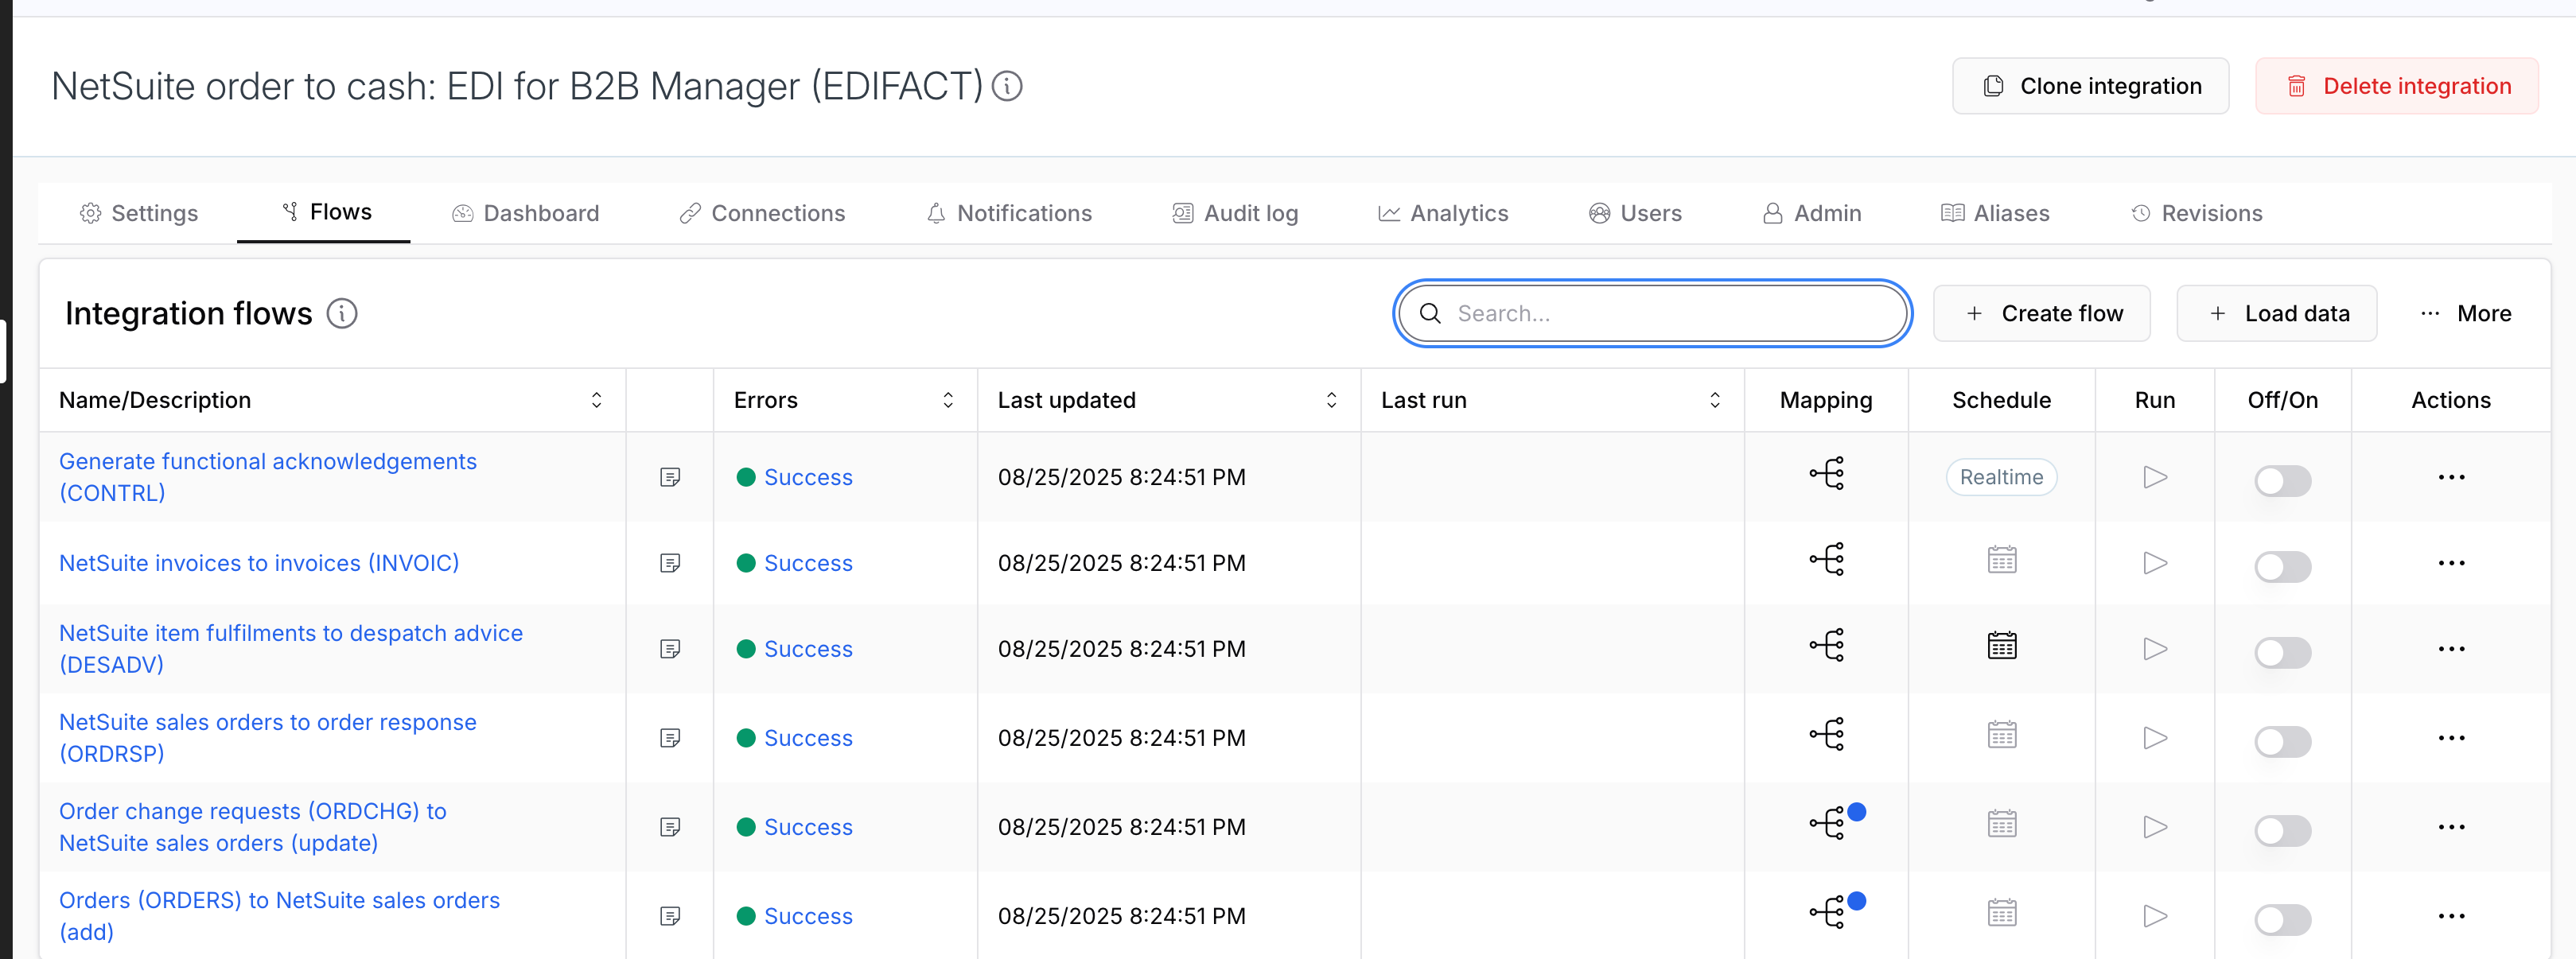
Task: Enable the Generate functional acknowledgements (CONTRL) flow
Action: (x=2282, y=480)
